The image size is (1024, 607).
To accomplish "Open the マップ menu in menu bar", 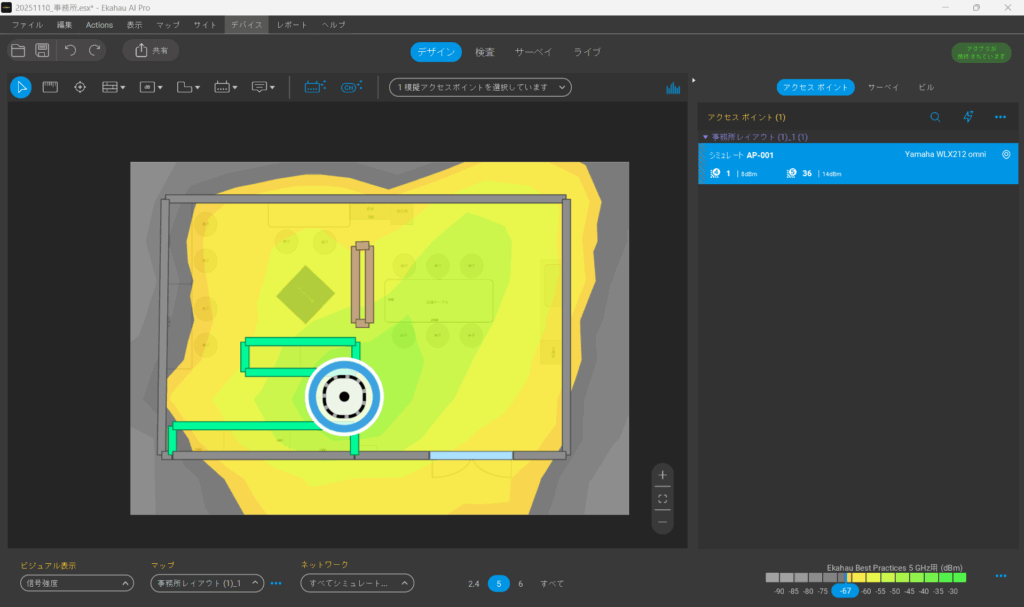I will point(169,24).
